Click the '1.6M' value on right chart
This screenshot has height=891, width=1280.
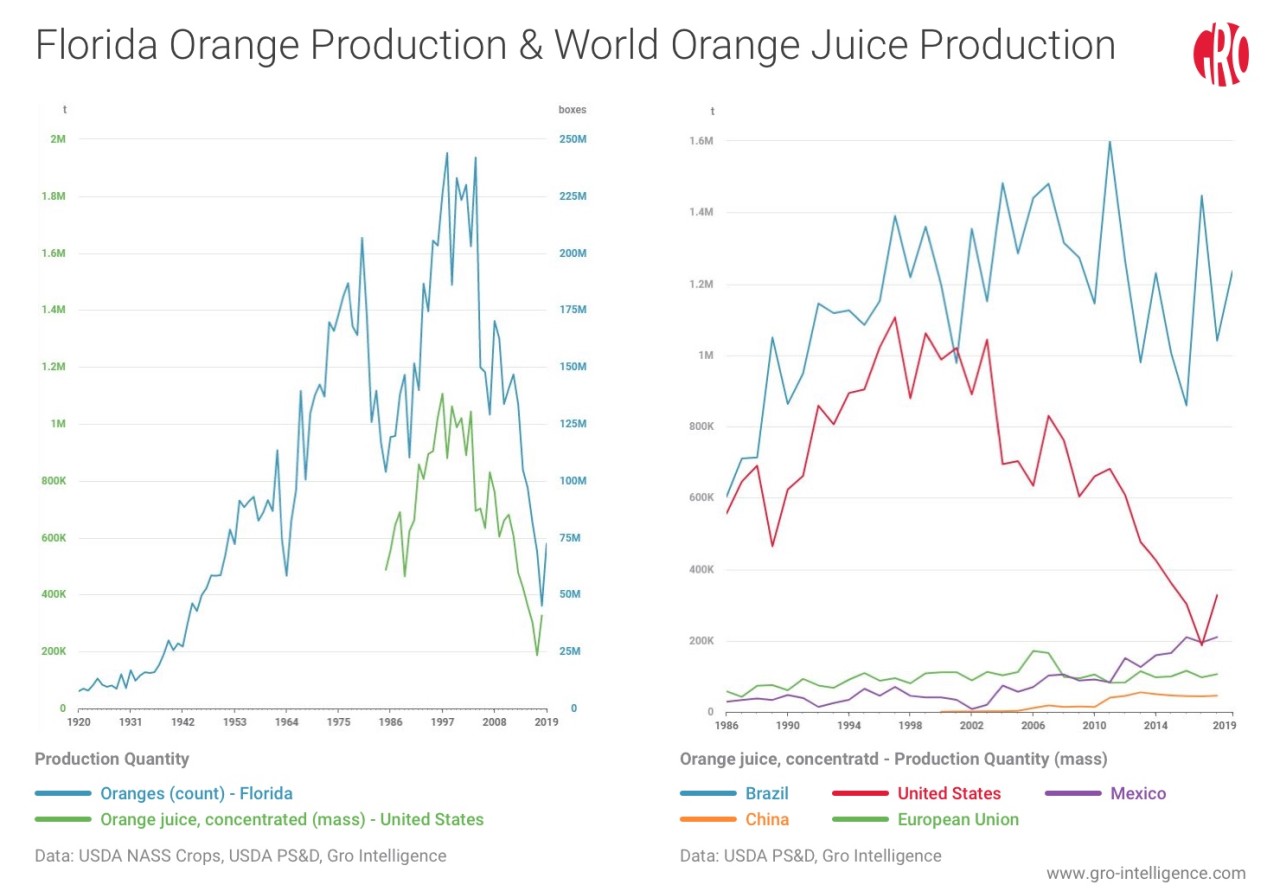[x=700, y=141]
